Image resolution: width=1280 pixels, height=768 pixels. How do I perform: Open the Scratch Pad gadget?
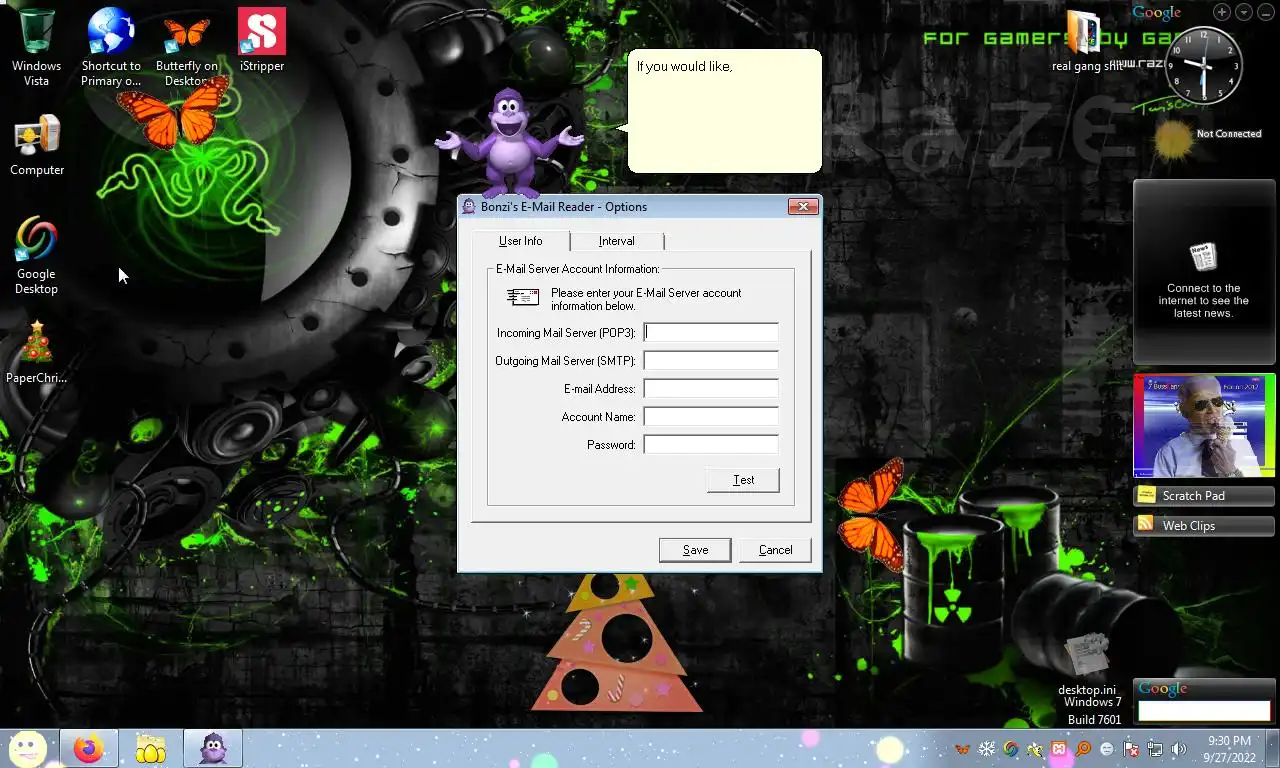click(1204, 496)
